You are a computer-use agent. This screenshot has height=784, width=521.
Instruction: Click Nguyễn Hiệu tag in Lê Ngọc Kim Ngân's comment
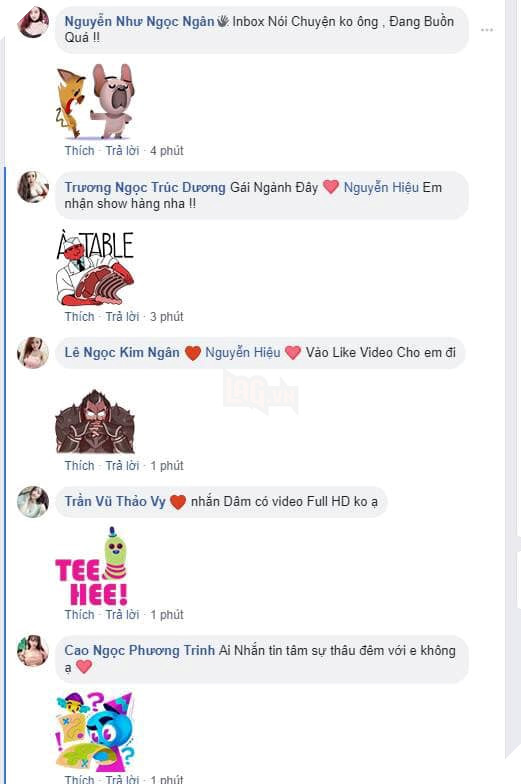243,352
